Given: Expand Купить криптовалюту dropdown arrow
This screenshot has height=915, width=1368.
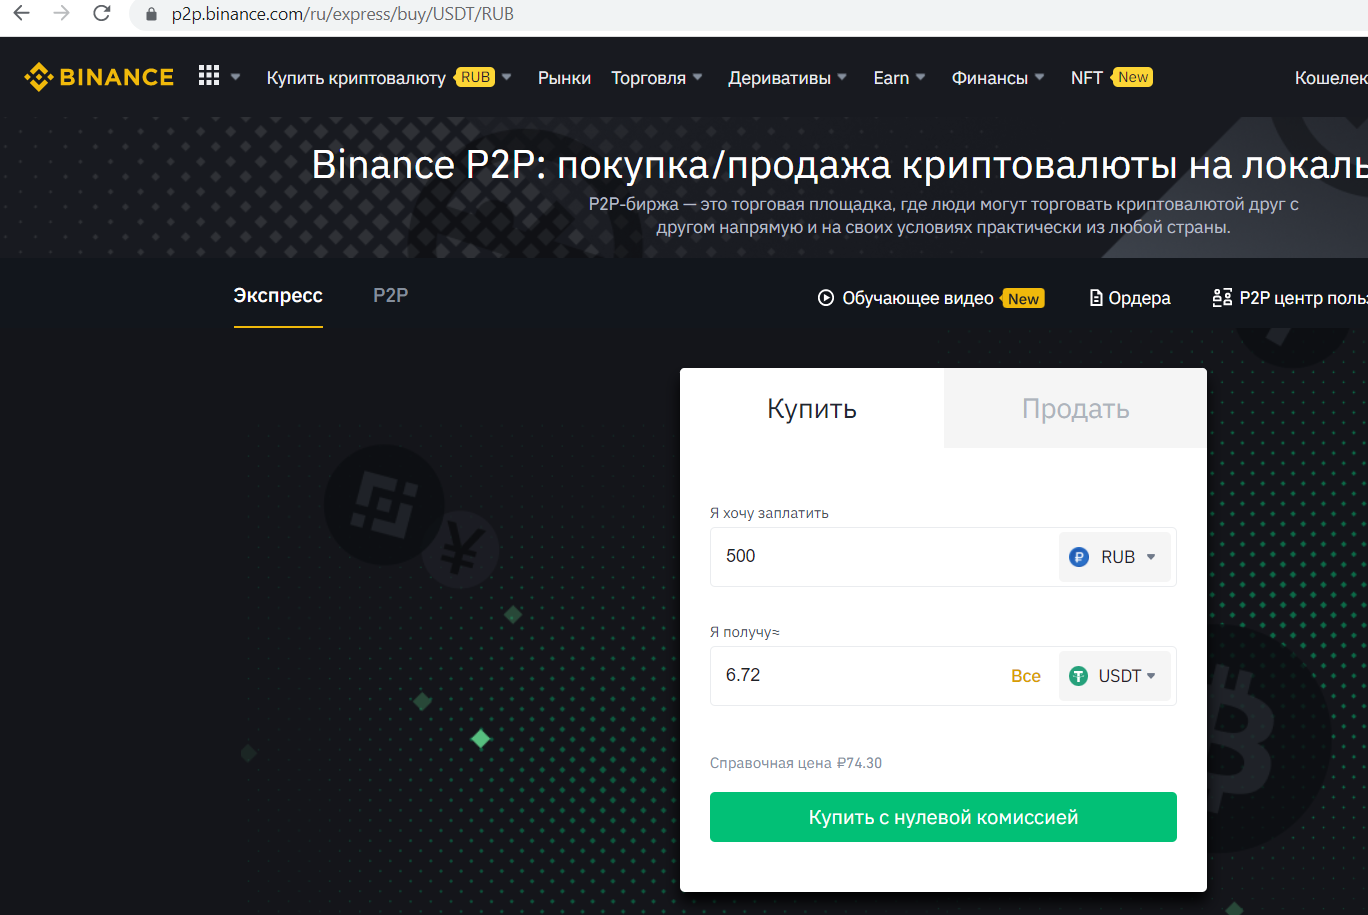Looking at the screenshot, I should pyautogui.click(x=507, y=77).
